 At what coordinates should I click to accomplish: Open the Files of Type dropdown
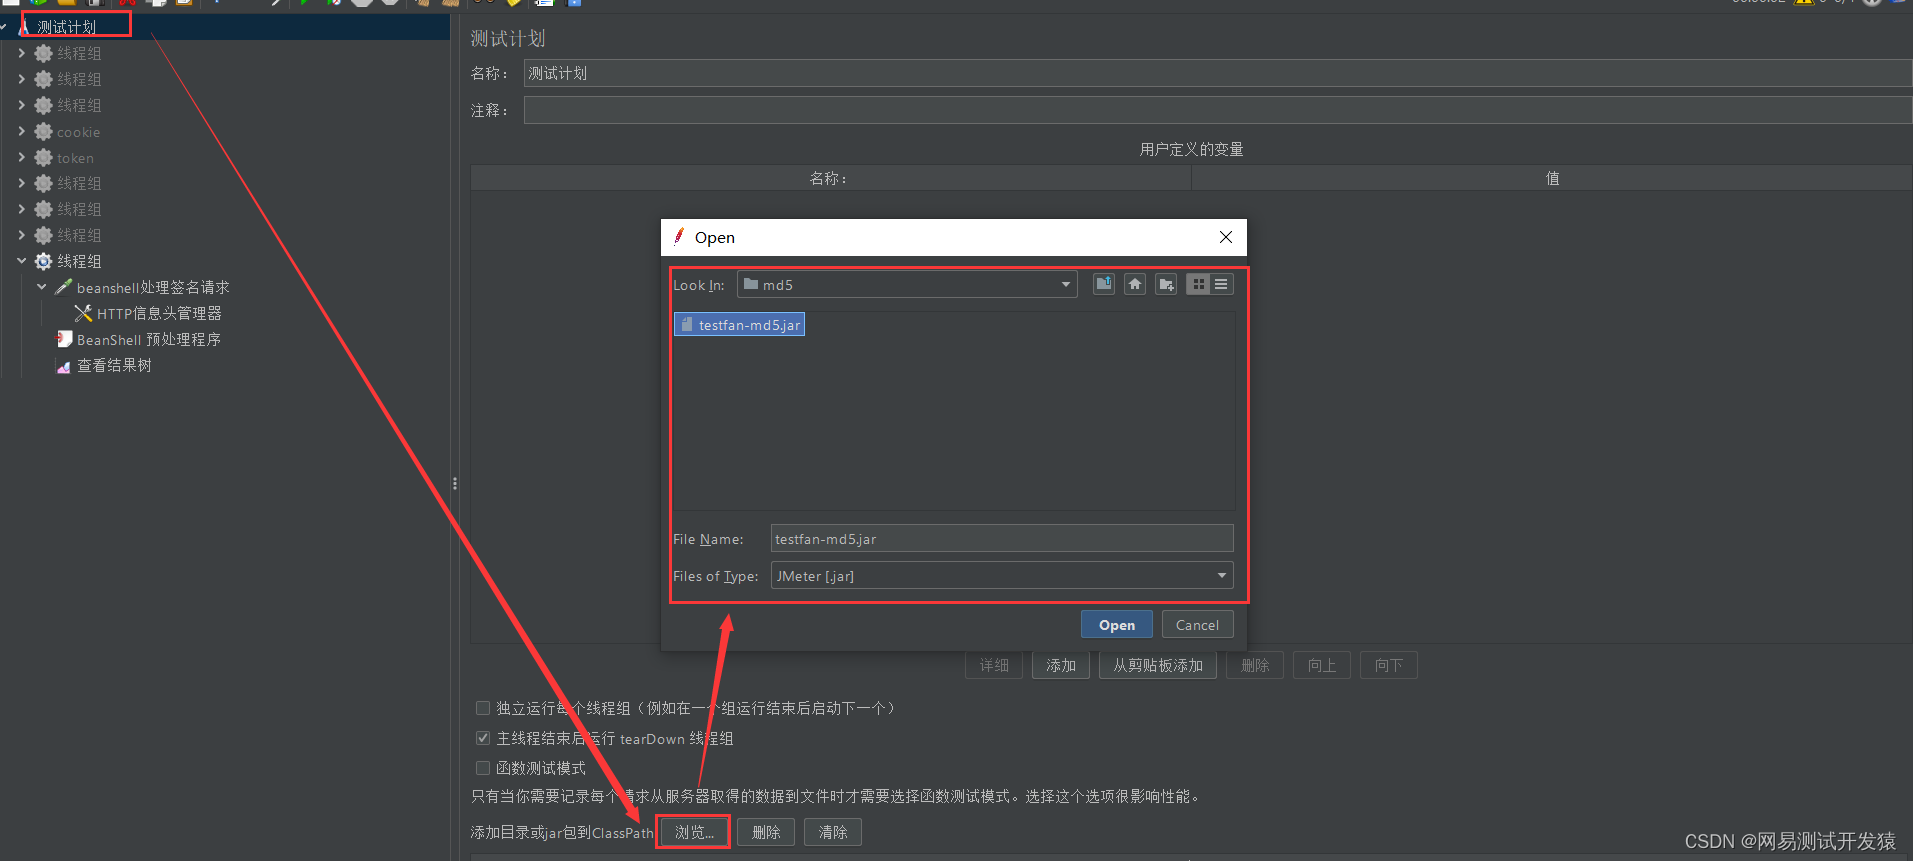coord(1222,575)
